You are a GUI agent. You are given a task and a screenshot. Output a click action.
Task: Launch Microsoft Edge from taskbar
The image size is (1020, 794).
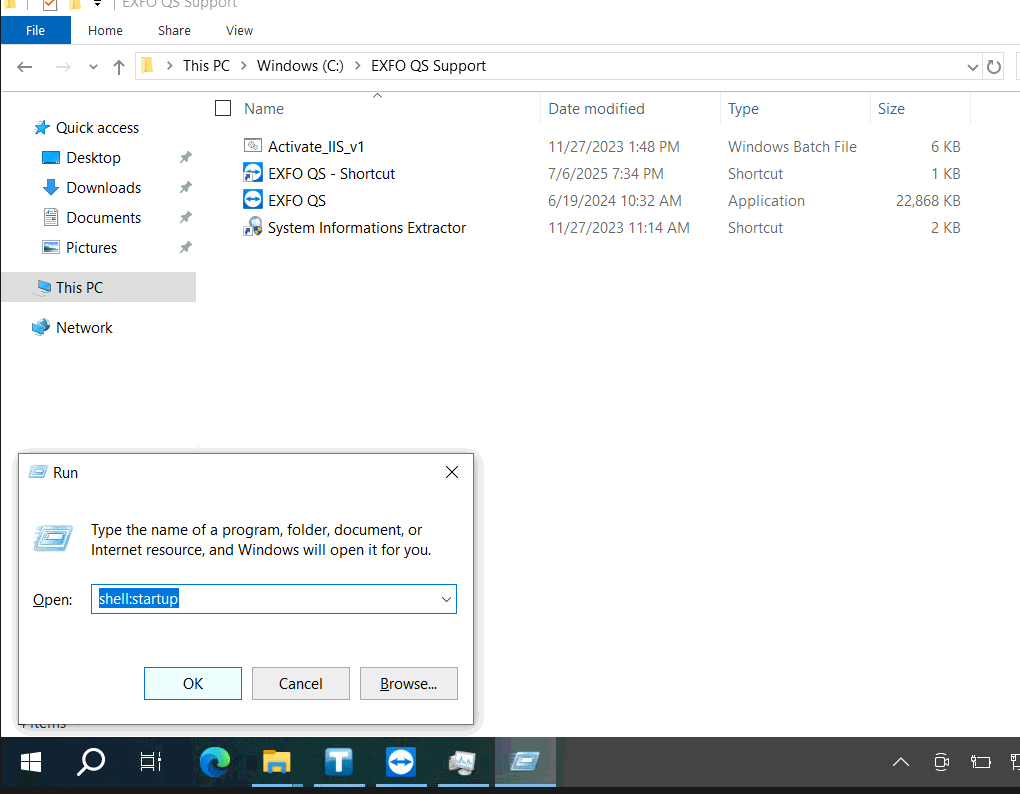tap(215, 762)
